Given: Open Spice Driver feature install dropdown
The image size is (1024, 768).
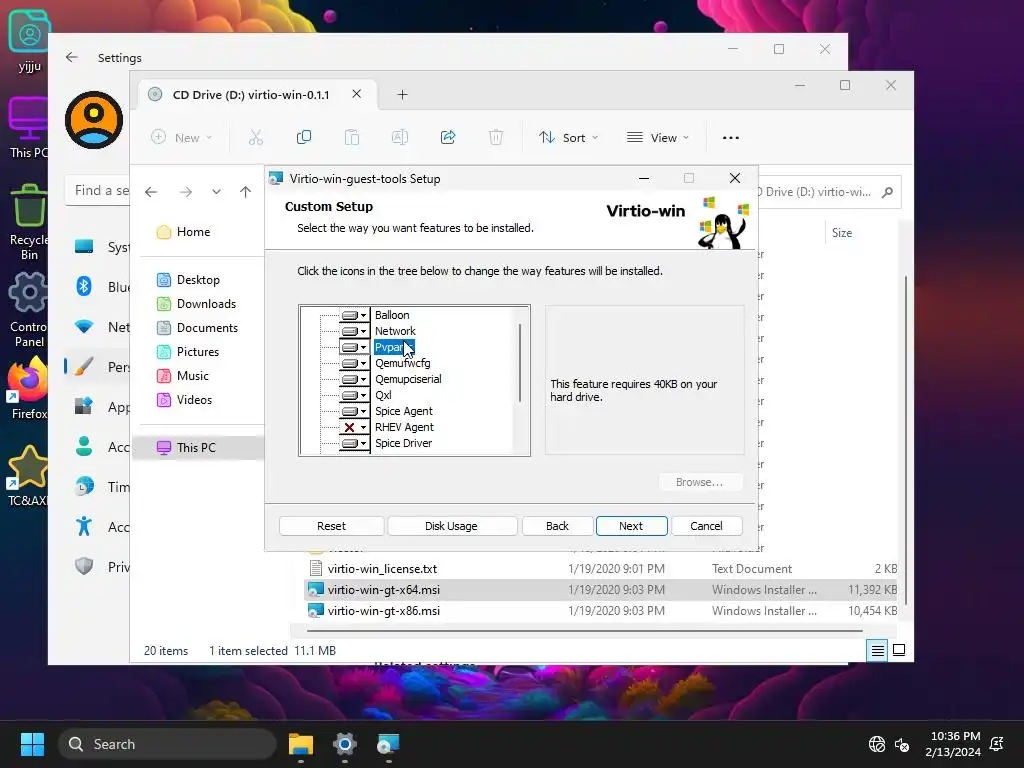Looking at the screenshot, I should [355, 443].
